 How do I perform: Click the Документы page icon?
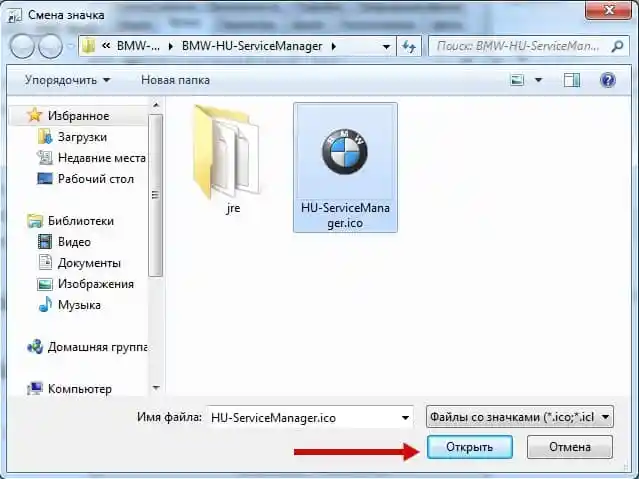[x=45, y=262]
